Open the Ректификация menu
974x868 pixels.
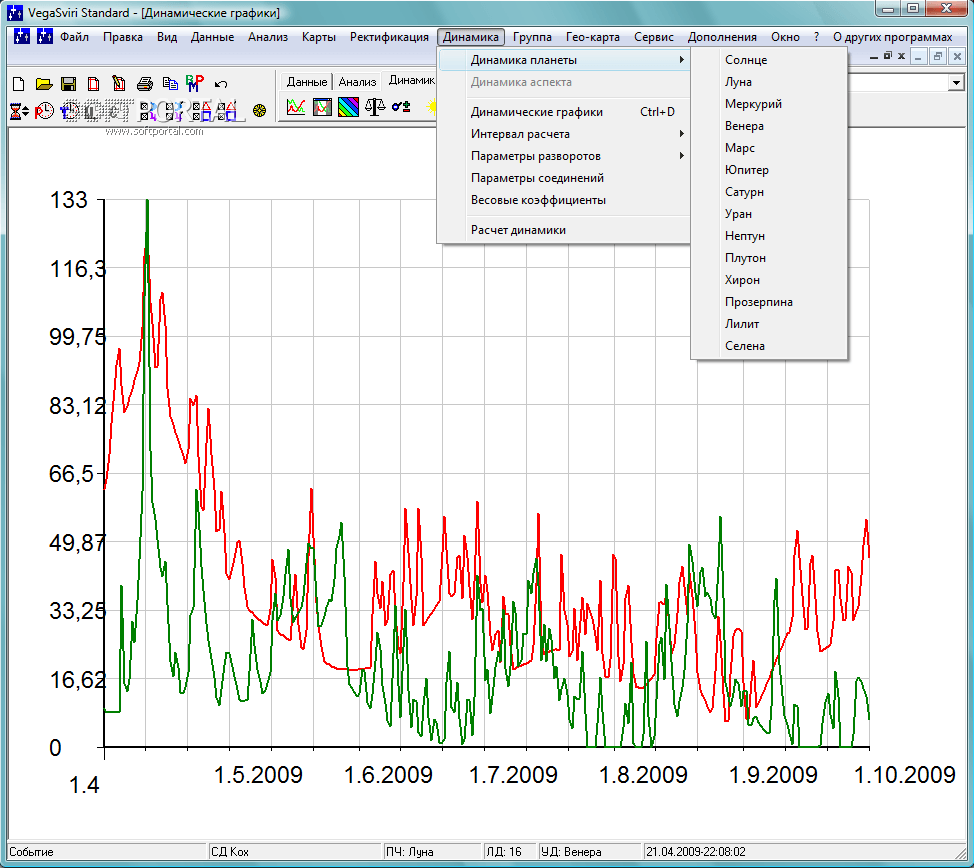point(389,37)
